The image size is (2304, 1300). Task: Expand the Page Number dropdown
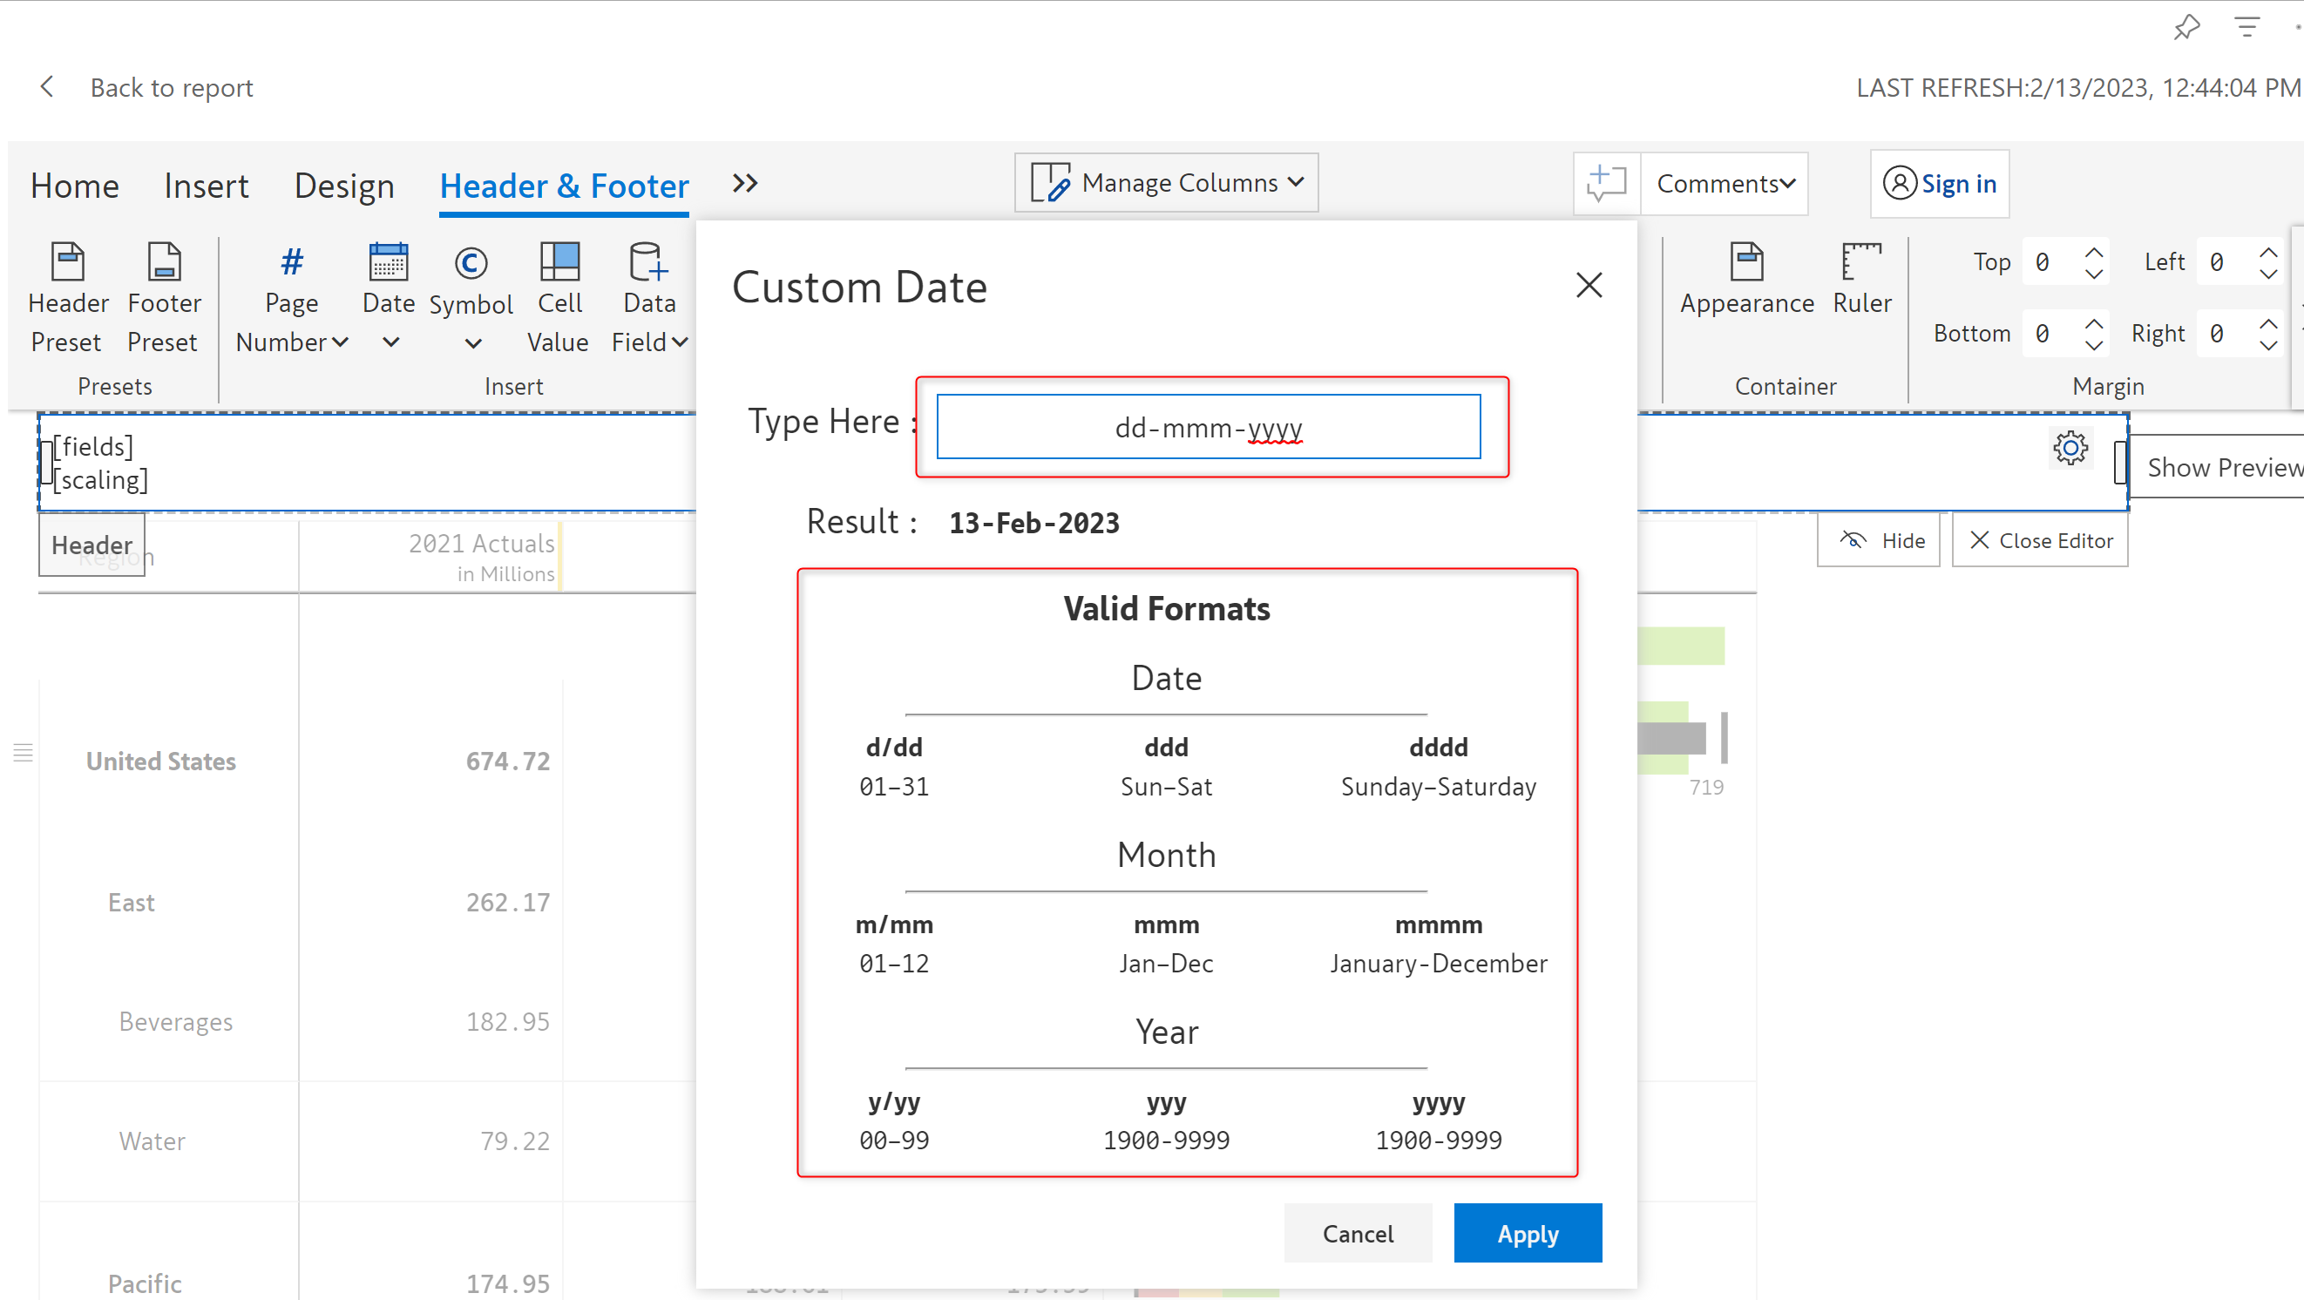[340, 342]
